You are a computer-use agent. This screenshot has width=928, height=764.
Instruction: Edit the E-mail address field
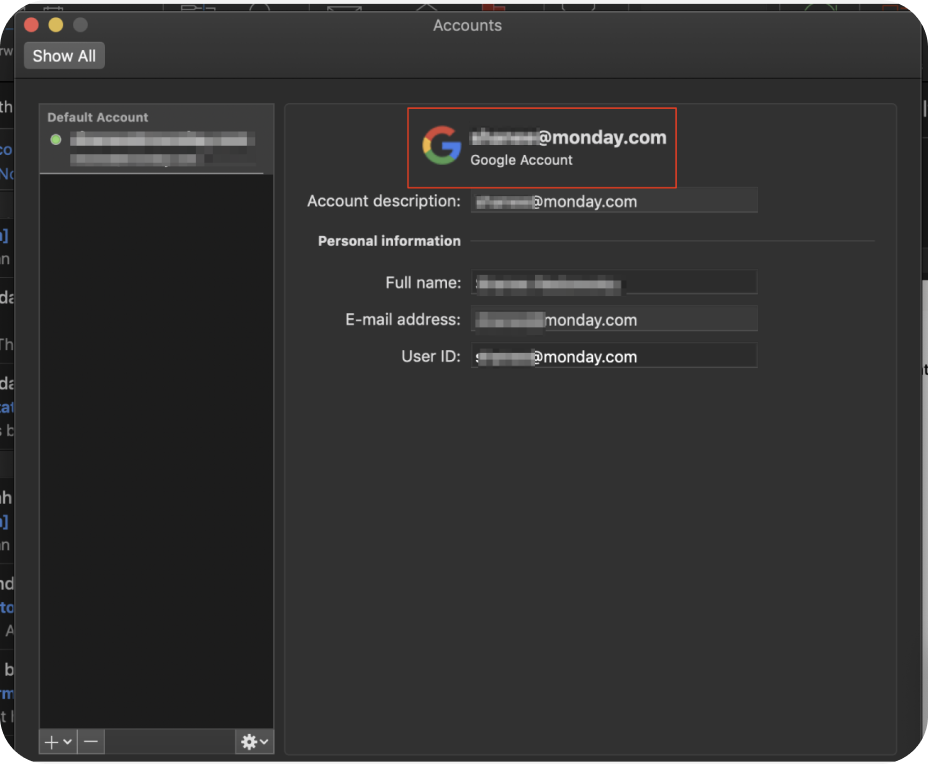(614, 320)
